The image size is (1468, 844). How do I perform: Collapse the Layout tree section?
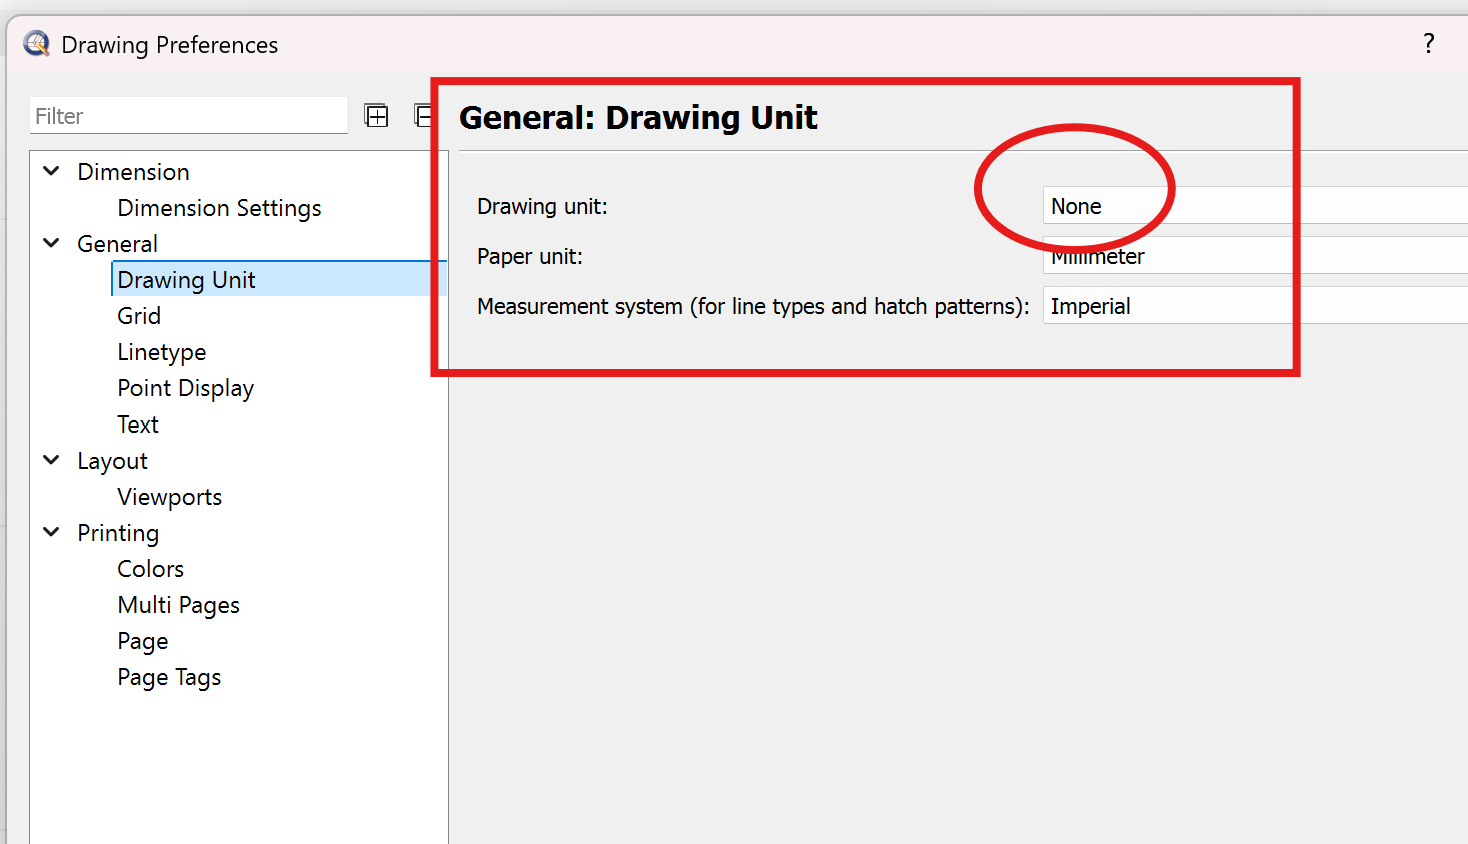tap(52, 460)
